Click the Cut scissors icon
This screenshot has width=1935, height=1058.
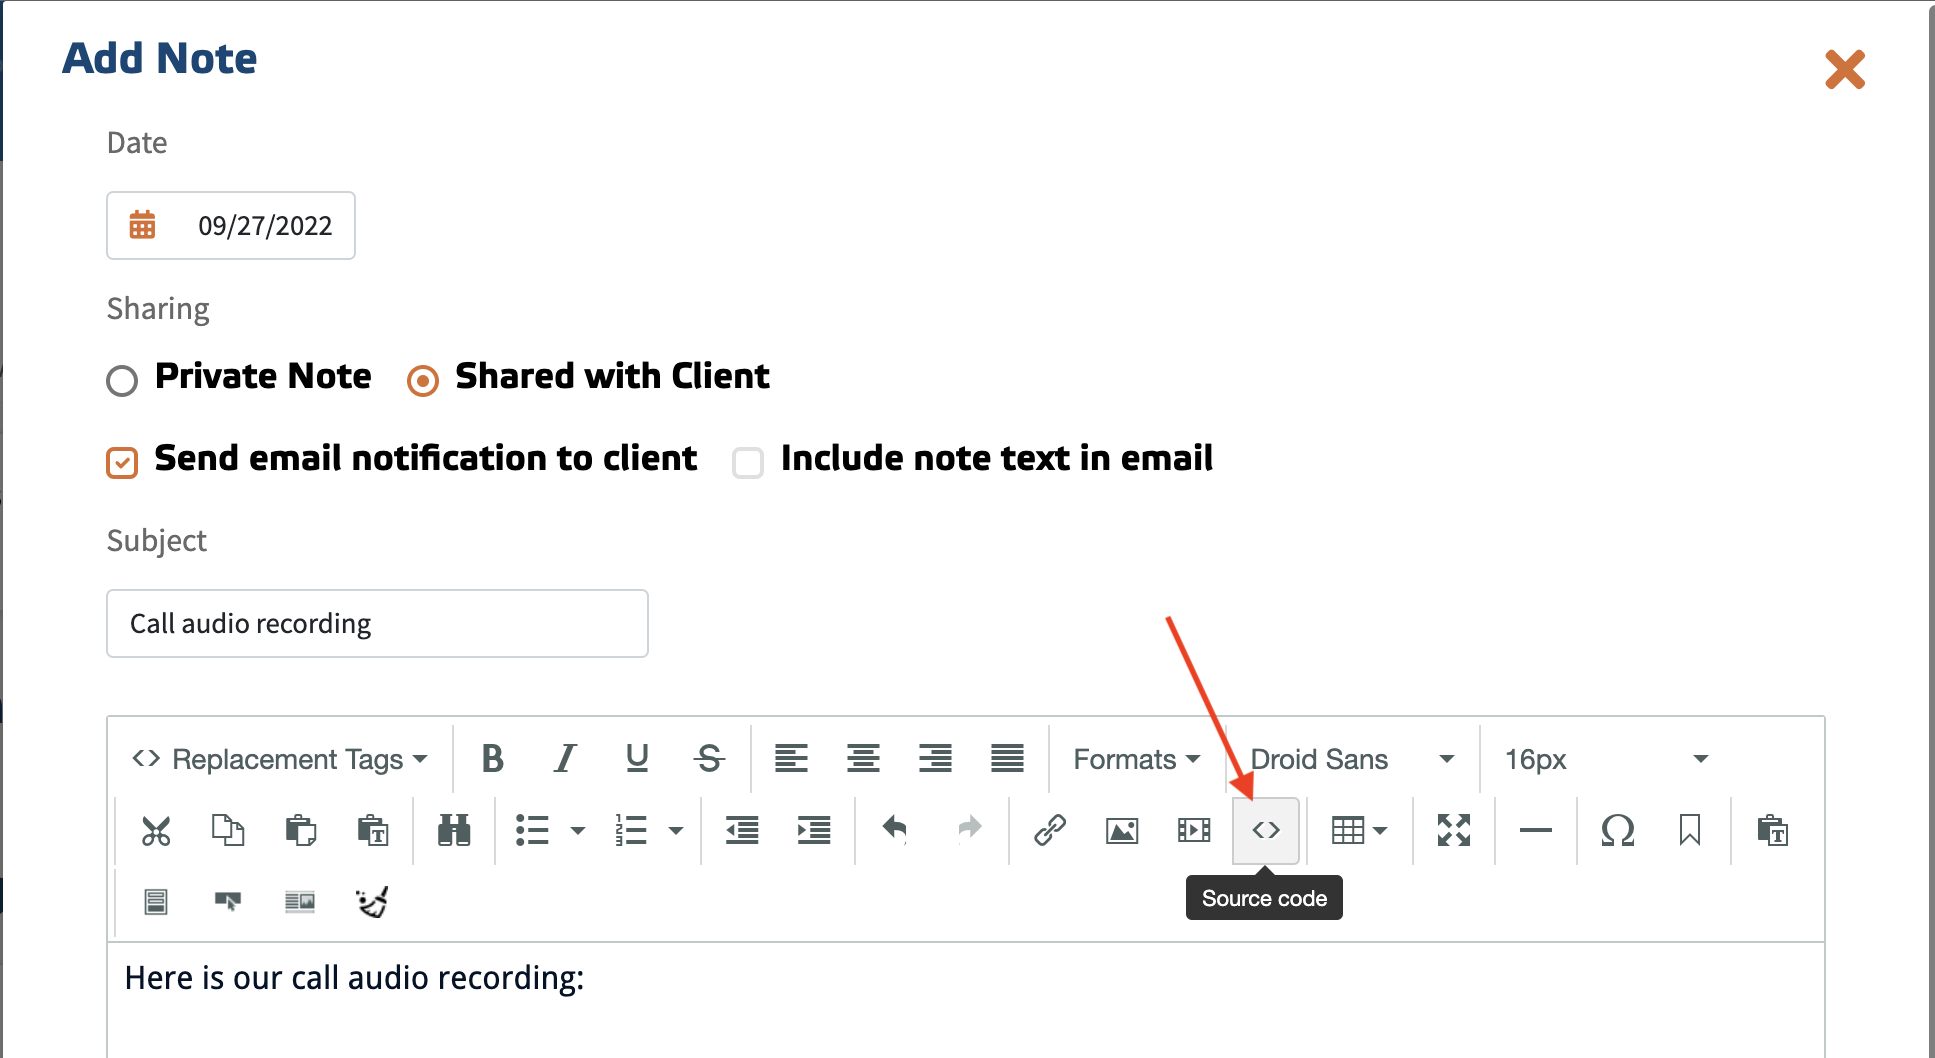pos(156,830)
